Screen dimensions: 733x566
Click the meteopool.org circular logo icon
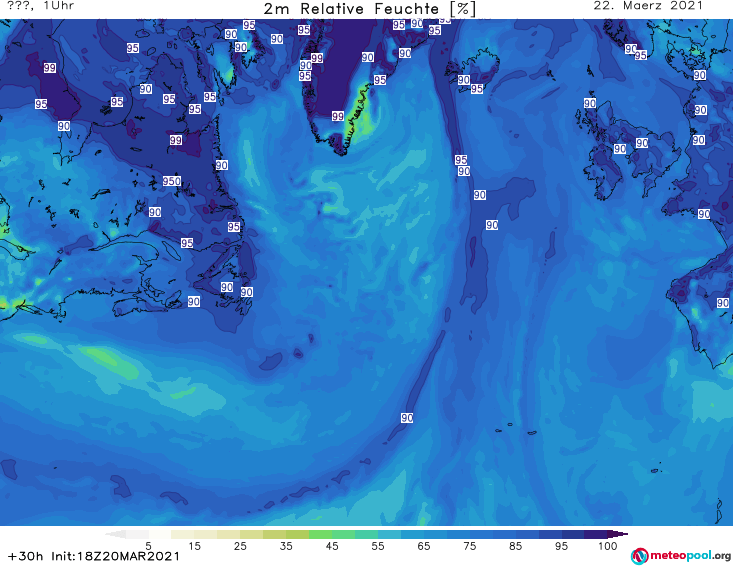tap(639, 556)
